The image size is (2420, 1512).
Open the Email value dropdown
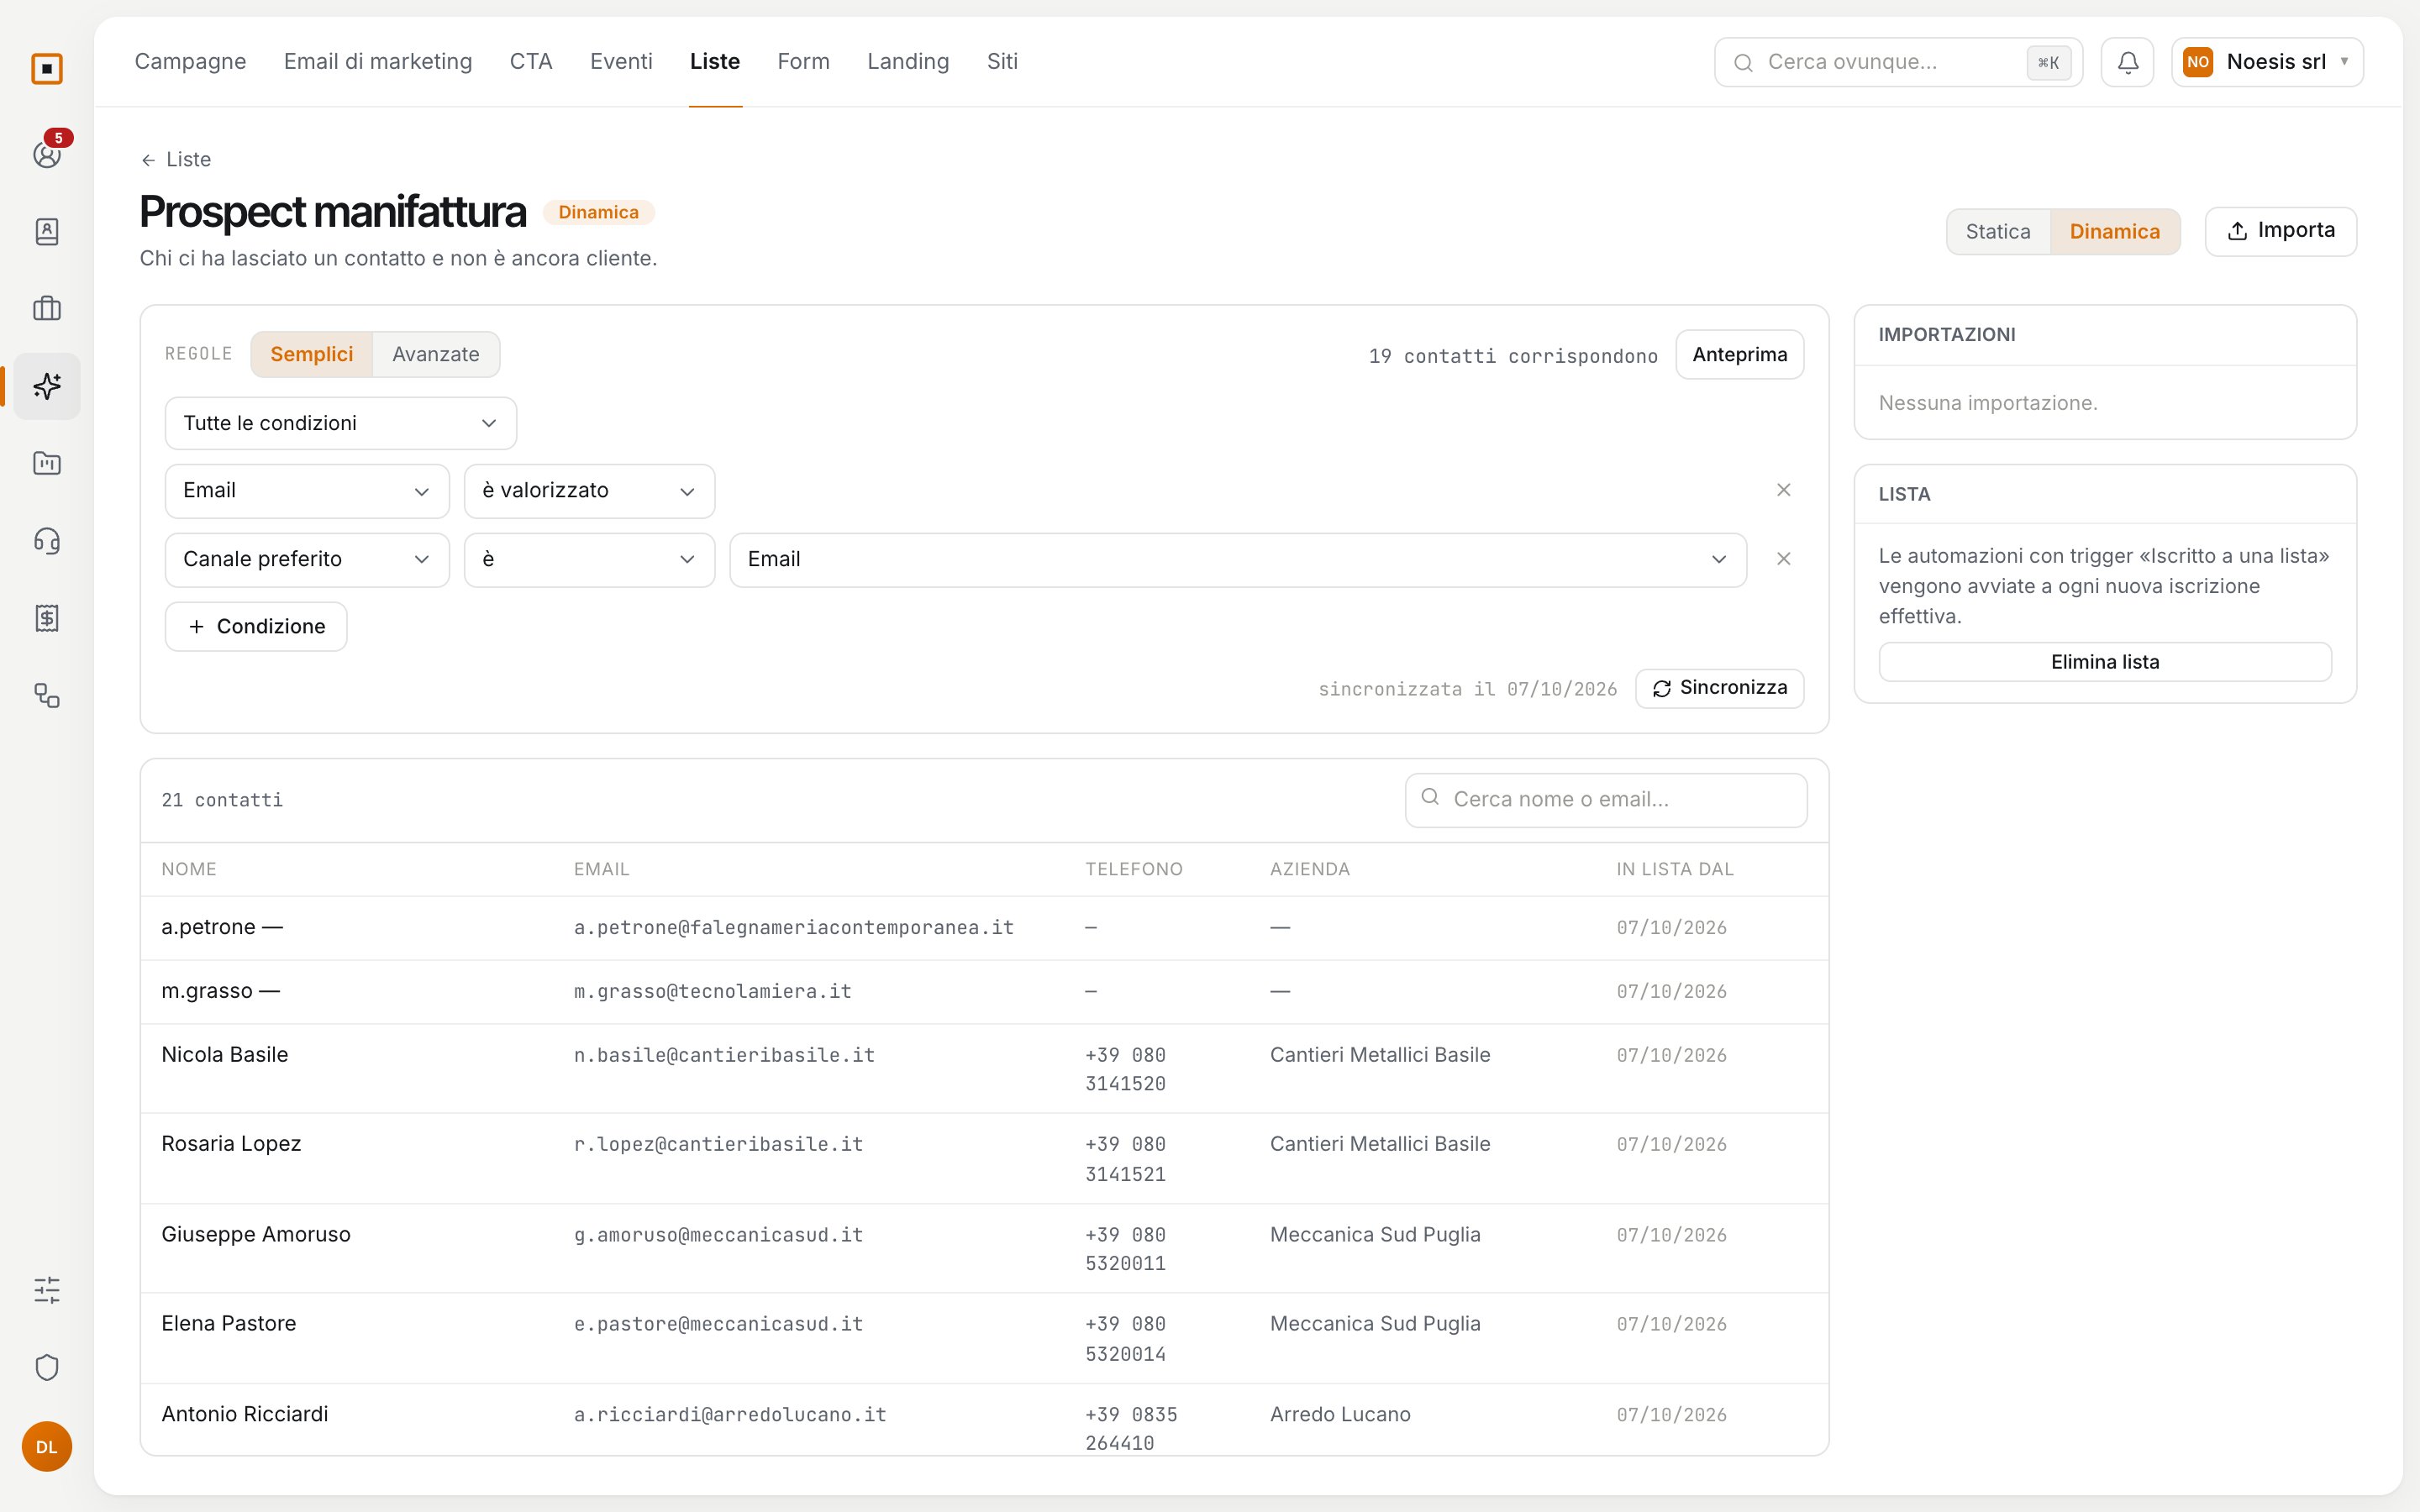pos(1238,560)
